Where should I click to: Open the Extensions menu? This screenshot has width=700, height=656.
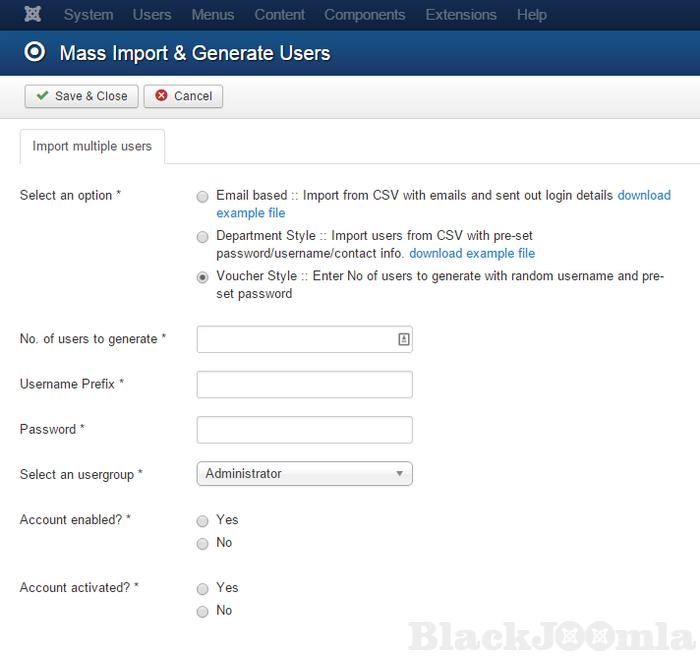click(460, 15)
